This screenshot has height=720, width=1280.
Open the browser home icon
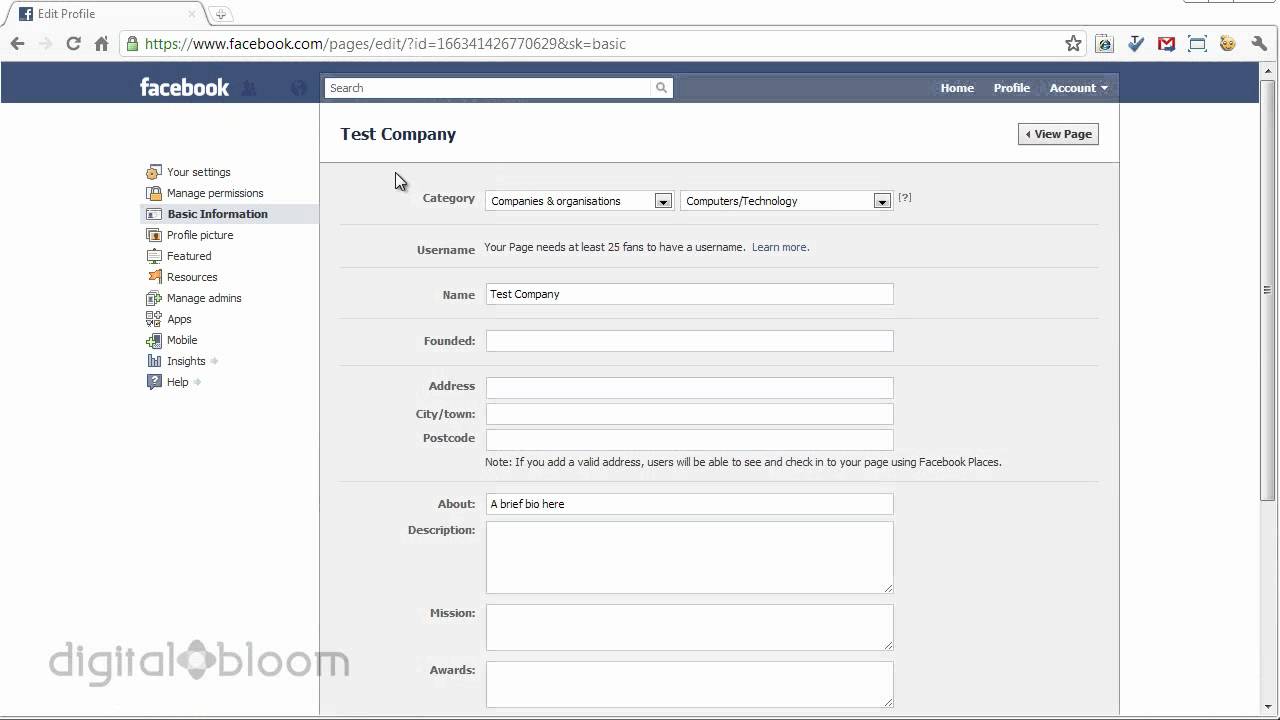pos(101,43)
